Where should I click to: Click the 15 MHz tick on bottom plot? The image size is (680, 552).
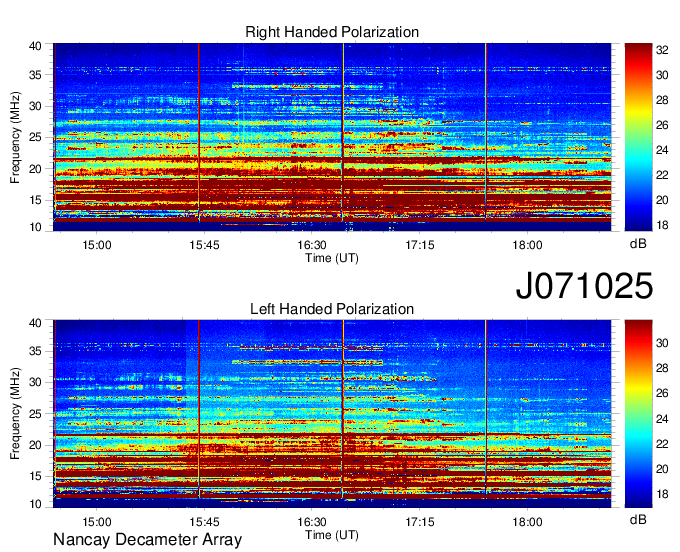(36, 477)
